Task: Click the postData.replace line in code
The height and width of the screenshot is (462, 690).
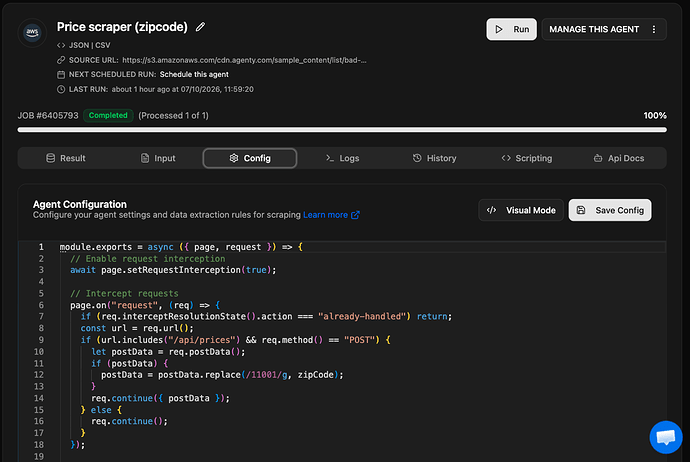Action: [222, 375]
